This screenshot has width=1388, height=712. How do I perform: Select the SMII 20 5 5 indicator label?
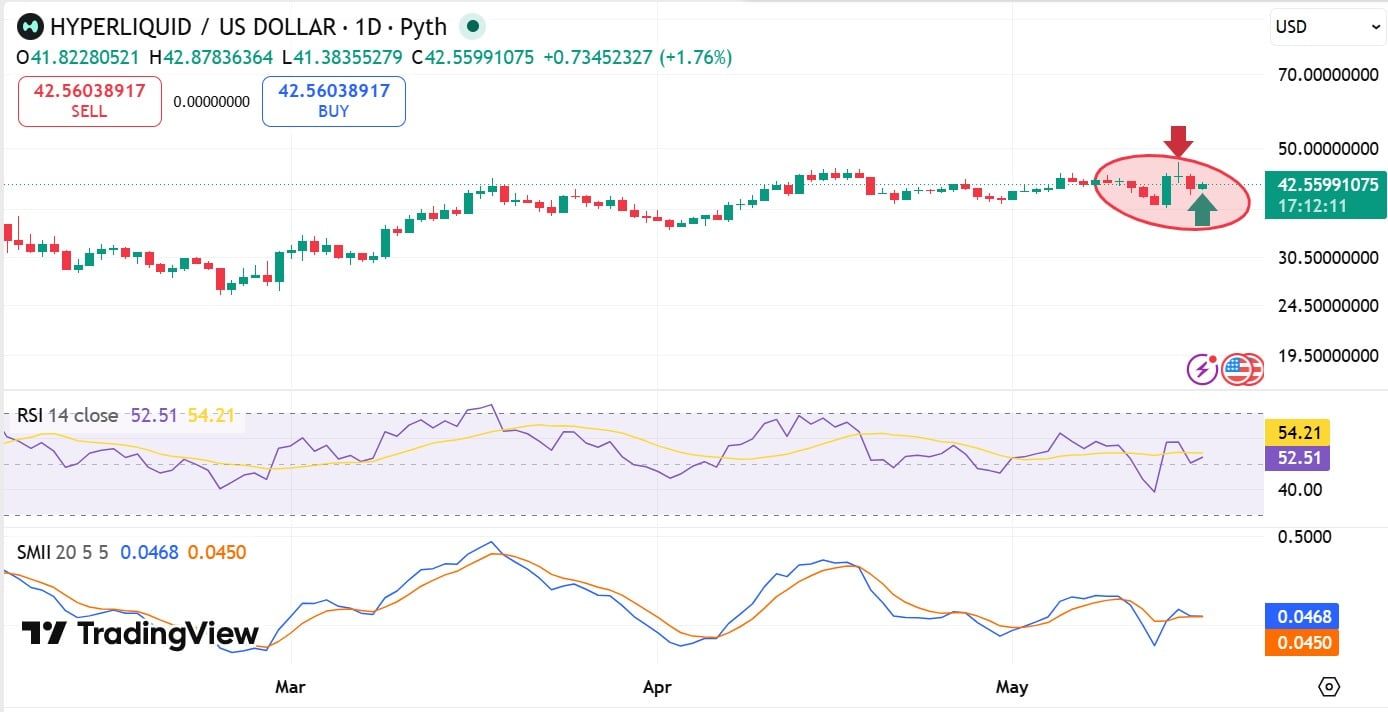point(62,552)
